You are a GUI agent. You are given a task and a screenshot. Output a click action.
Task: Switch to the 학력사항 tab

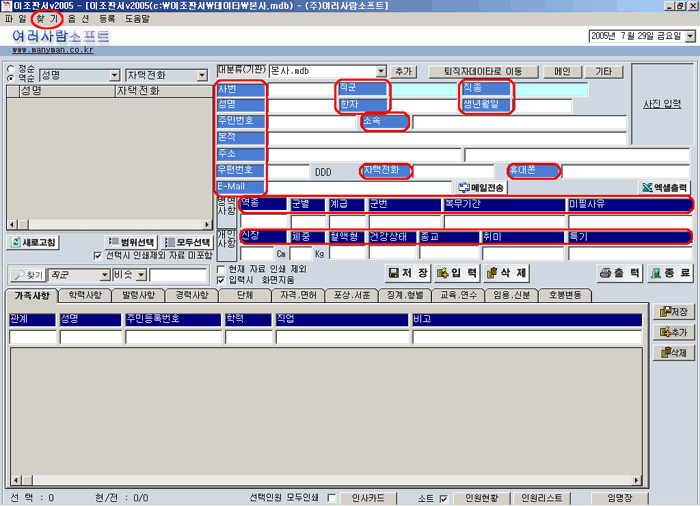[85, 296]
